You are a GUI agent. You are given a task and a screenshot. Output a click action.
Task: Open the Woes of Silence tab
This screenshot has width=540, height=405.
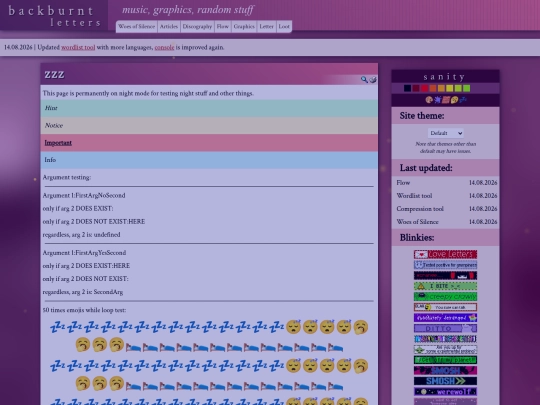(136, 27)
